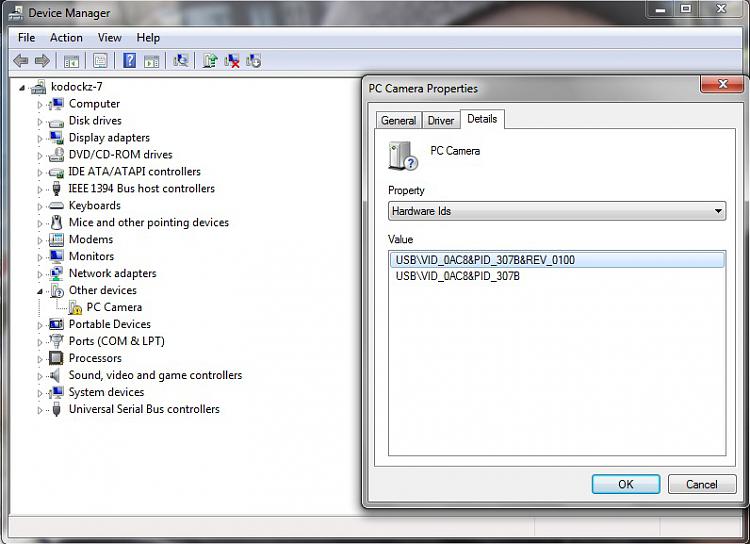Open the Action menu
This screenshot has height=544, width=750.
point(66,37)
